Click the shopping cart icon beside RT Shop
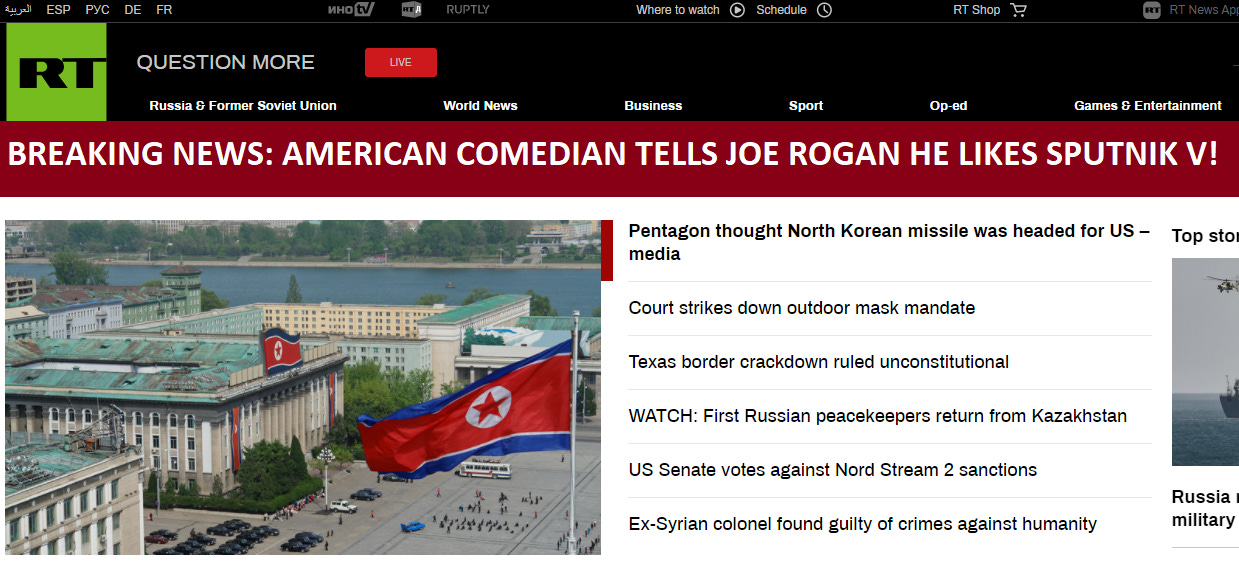 click(1018, 10)
